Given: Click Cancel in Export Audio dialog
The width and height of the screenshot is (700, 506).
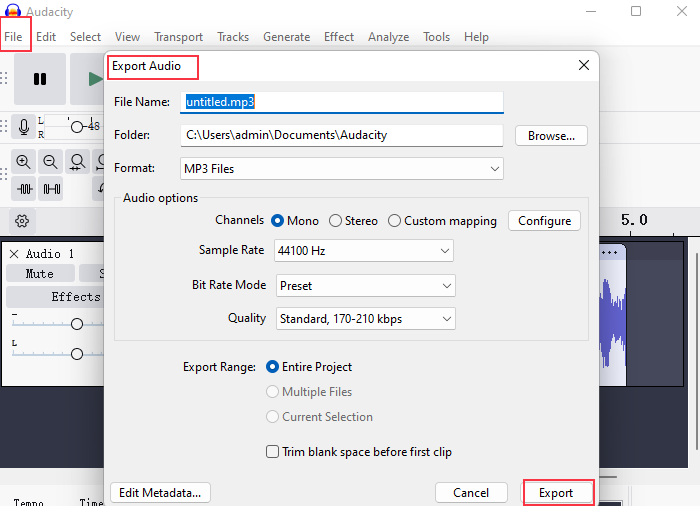Looking at the screenshot, I should tap(471, 493).
